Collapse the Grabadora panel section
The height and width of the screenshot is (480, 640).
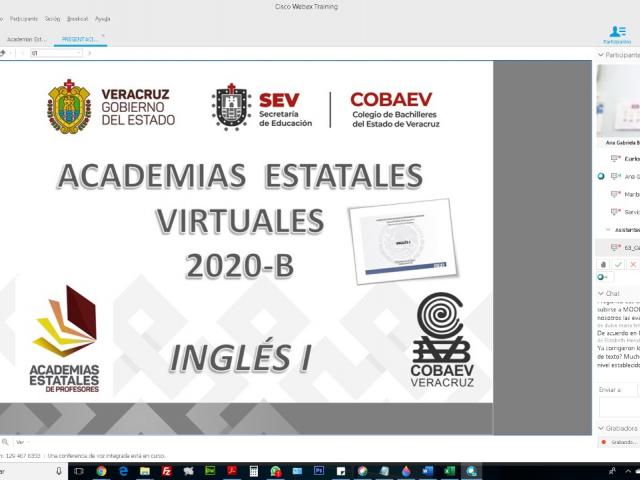[x=600, y=428]
